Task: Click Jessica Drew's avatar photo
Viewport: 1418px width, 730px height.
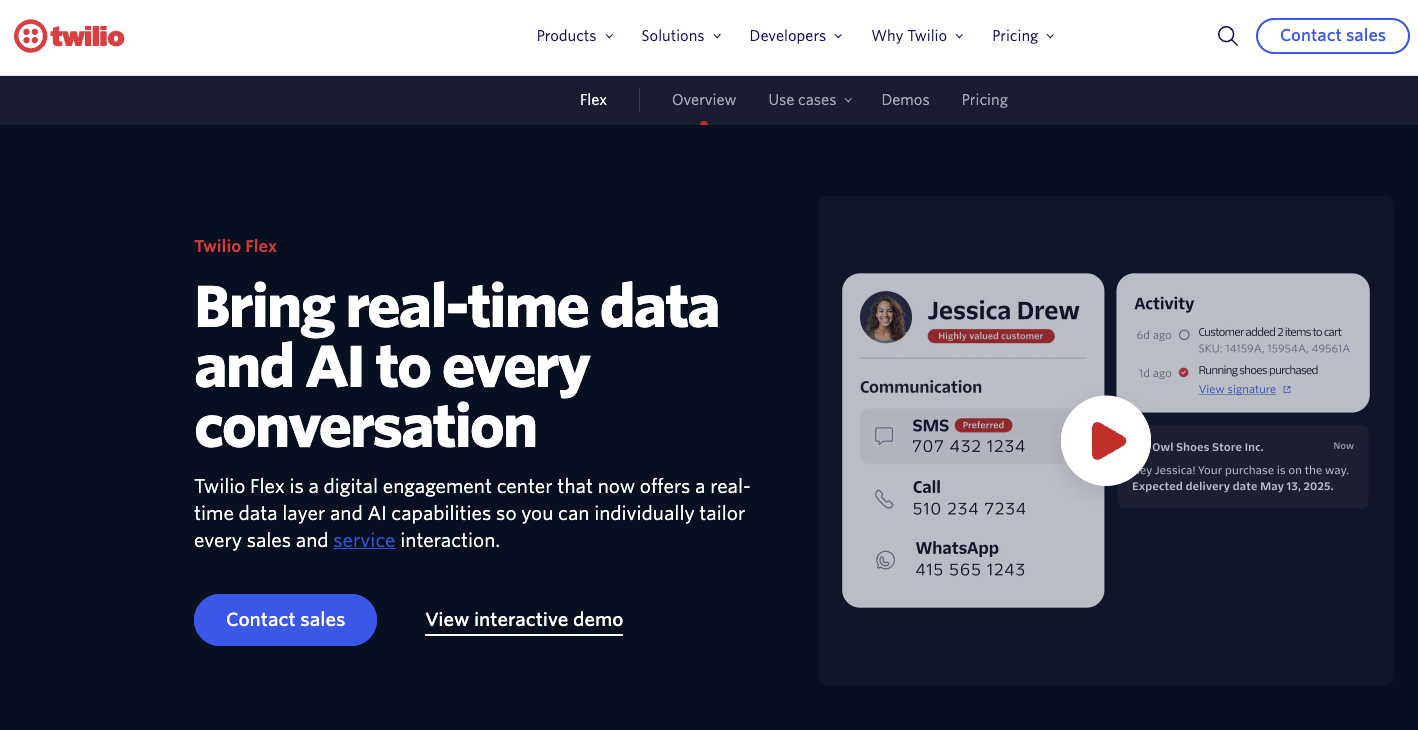Action: coord(886,317)
